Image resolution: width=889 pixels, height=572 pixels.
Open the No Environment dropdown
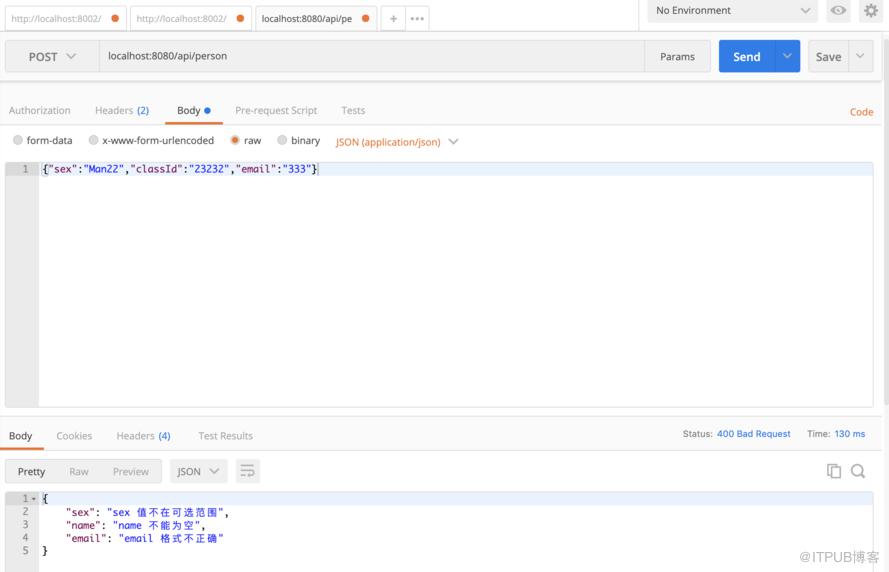click(x=733, y=11)
